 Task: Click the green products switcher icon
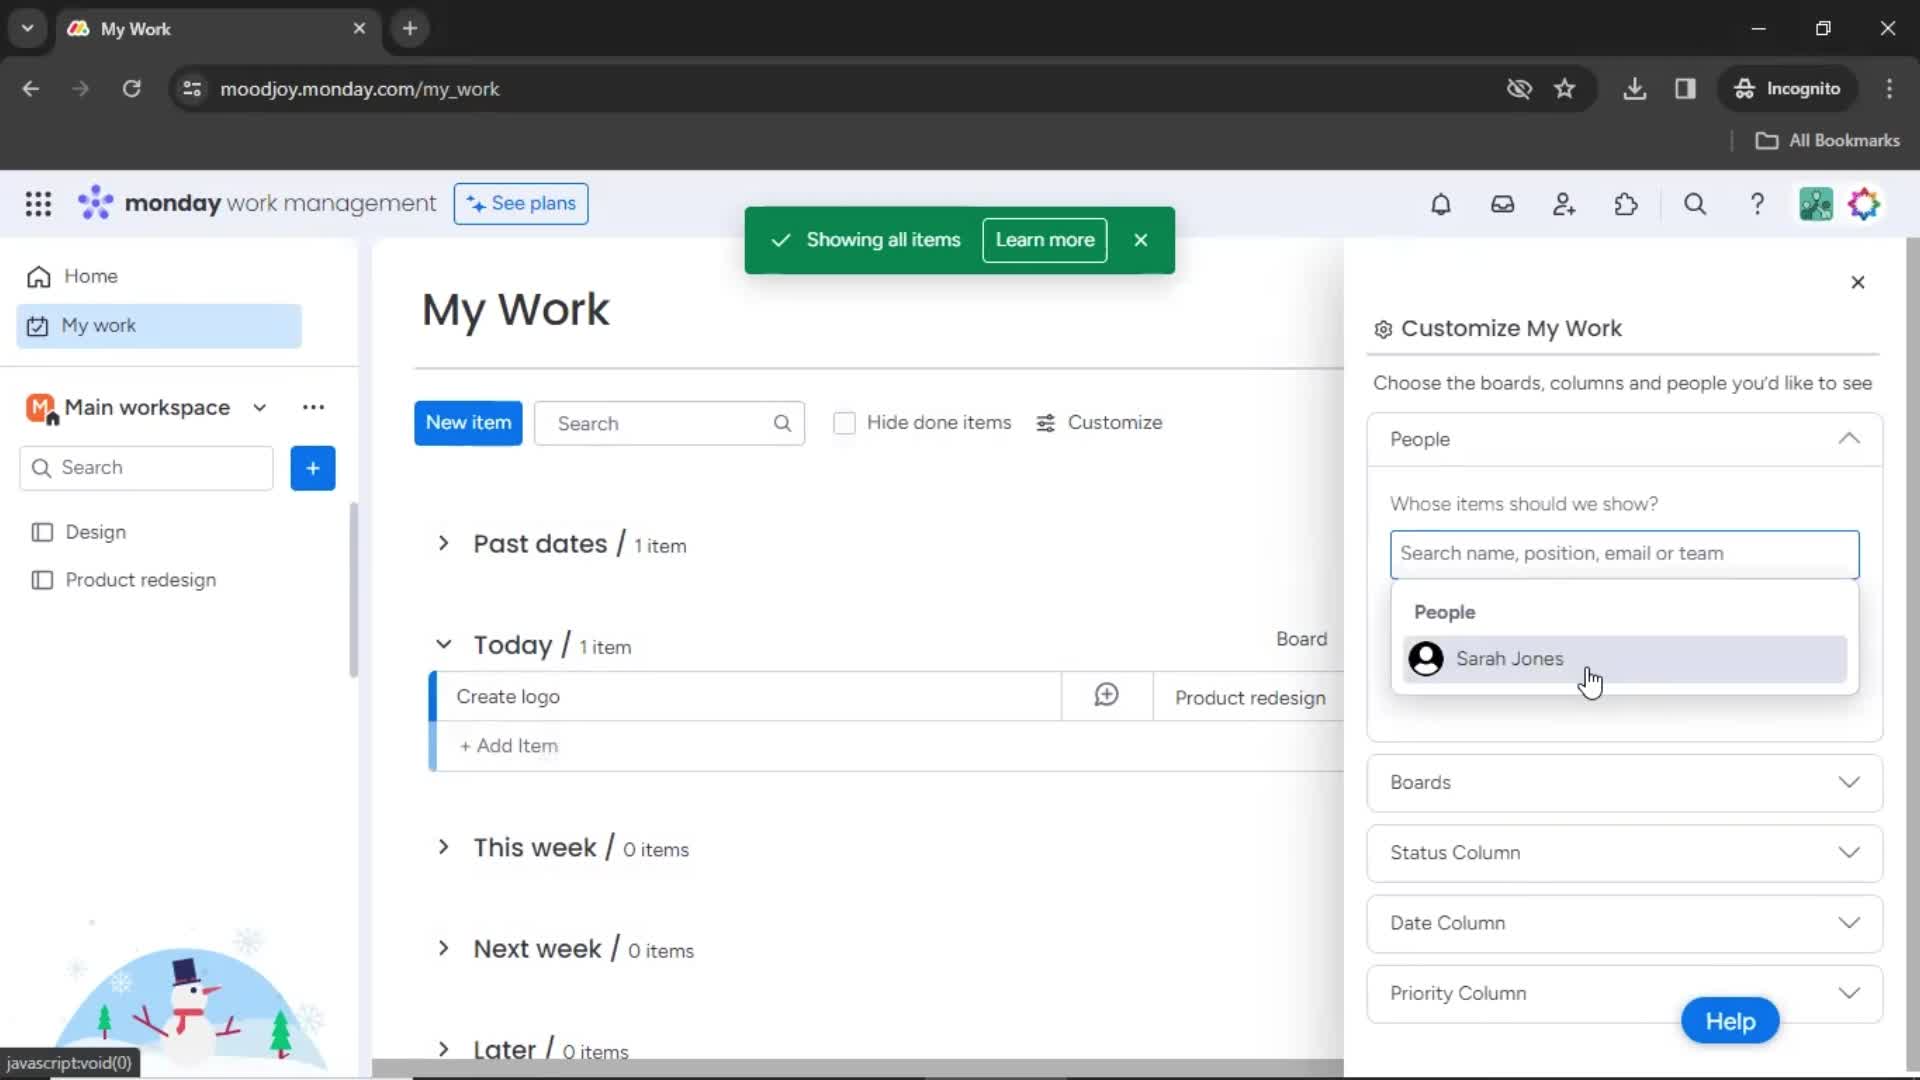1816,204
